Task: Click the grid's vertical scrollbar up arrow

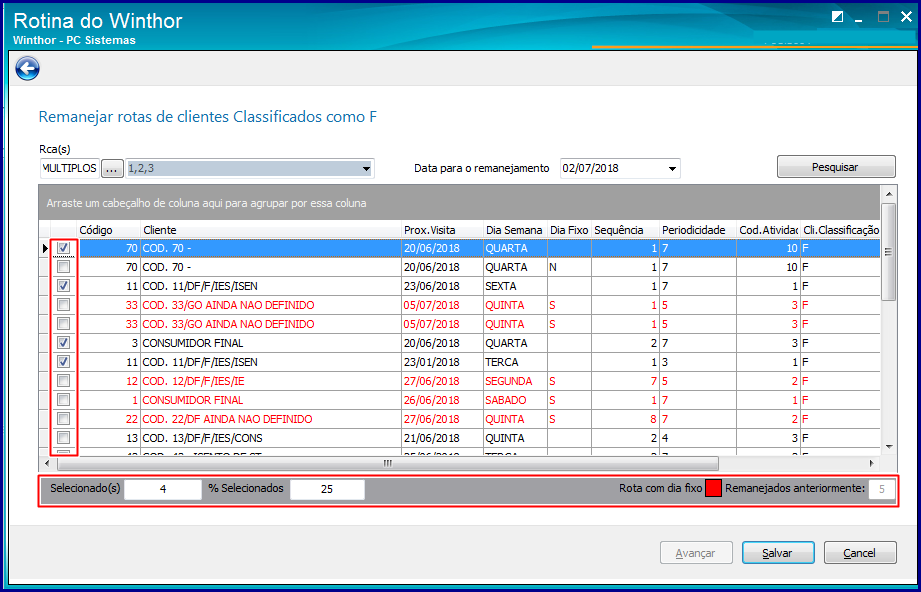Action: click(x=889, y=194)
